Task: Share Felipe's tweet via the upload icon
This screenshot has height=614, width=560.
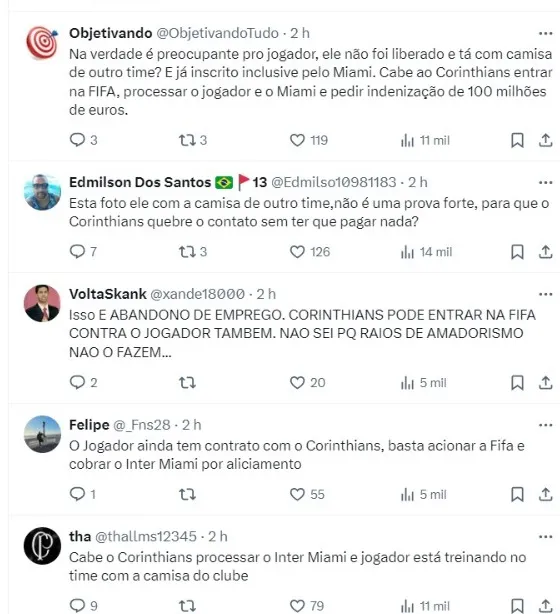Action: tap(545, 494)
